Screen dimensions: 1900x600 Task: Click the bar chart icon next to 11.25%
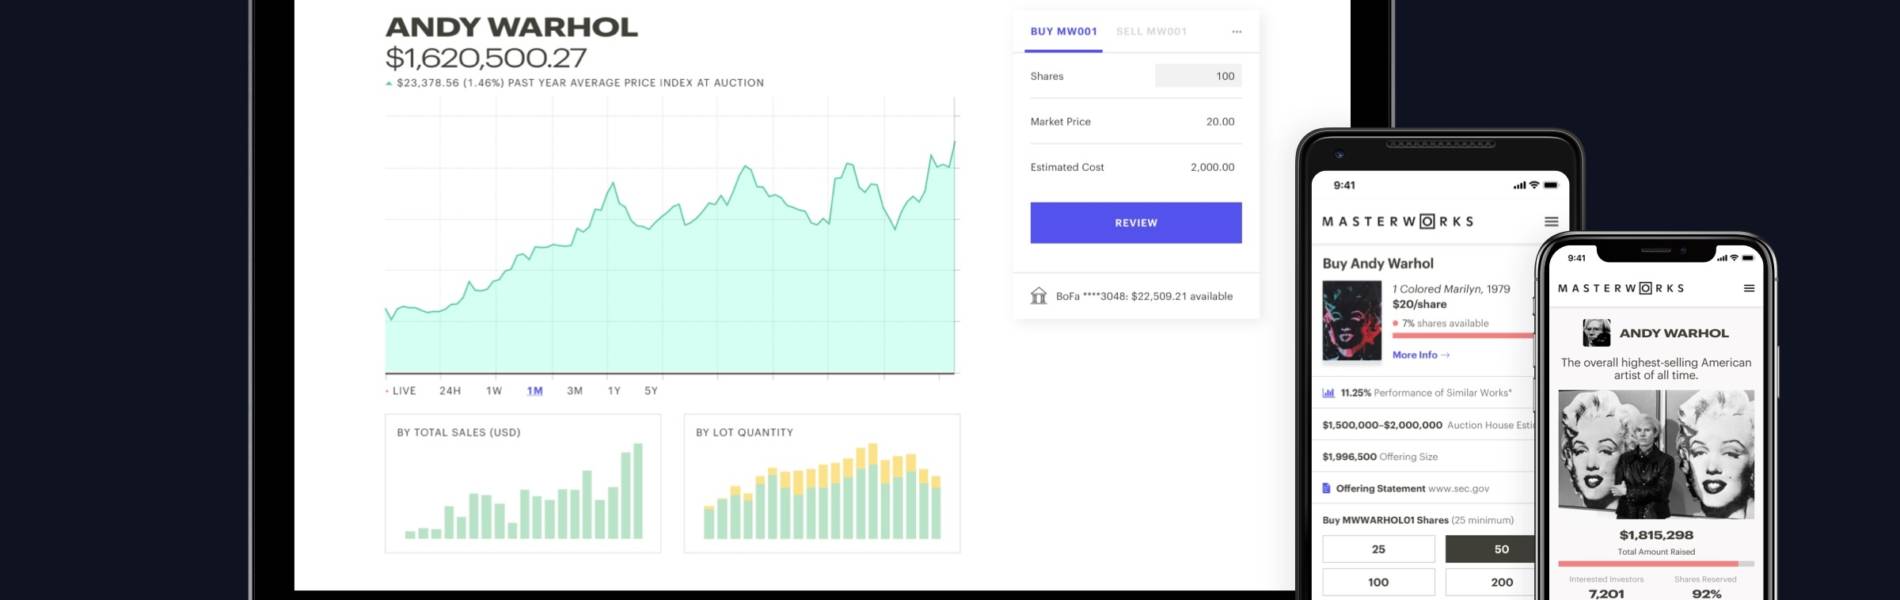point(1328,393)
